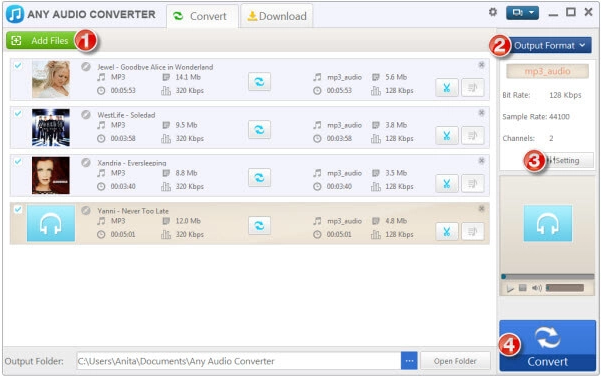The height and width of the screenshot is (381, 602).
Task: Open the screen mode dropdown in title bar
Action: pos(522,13)
